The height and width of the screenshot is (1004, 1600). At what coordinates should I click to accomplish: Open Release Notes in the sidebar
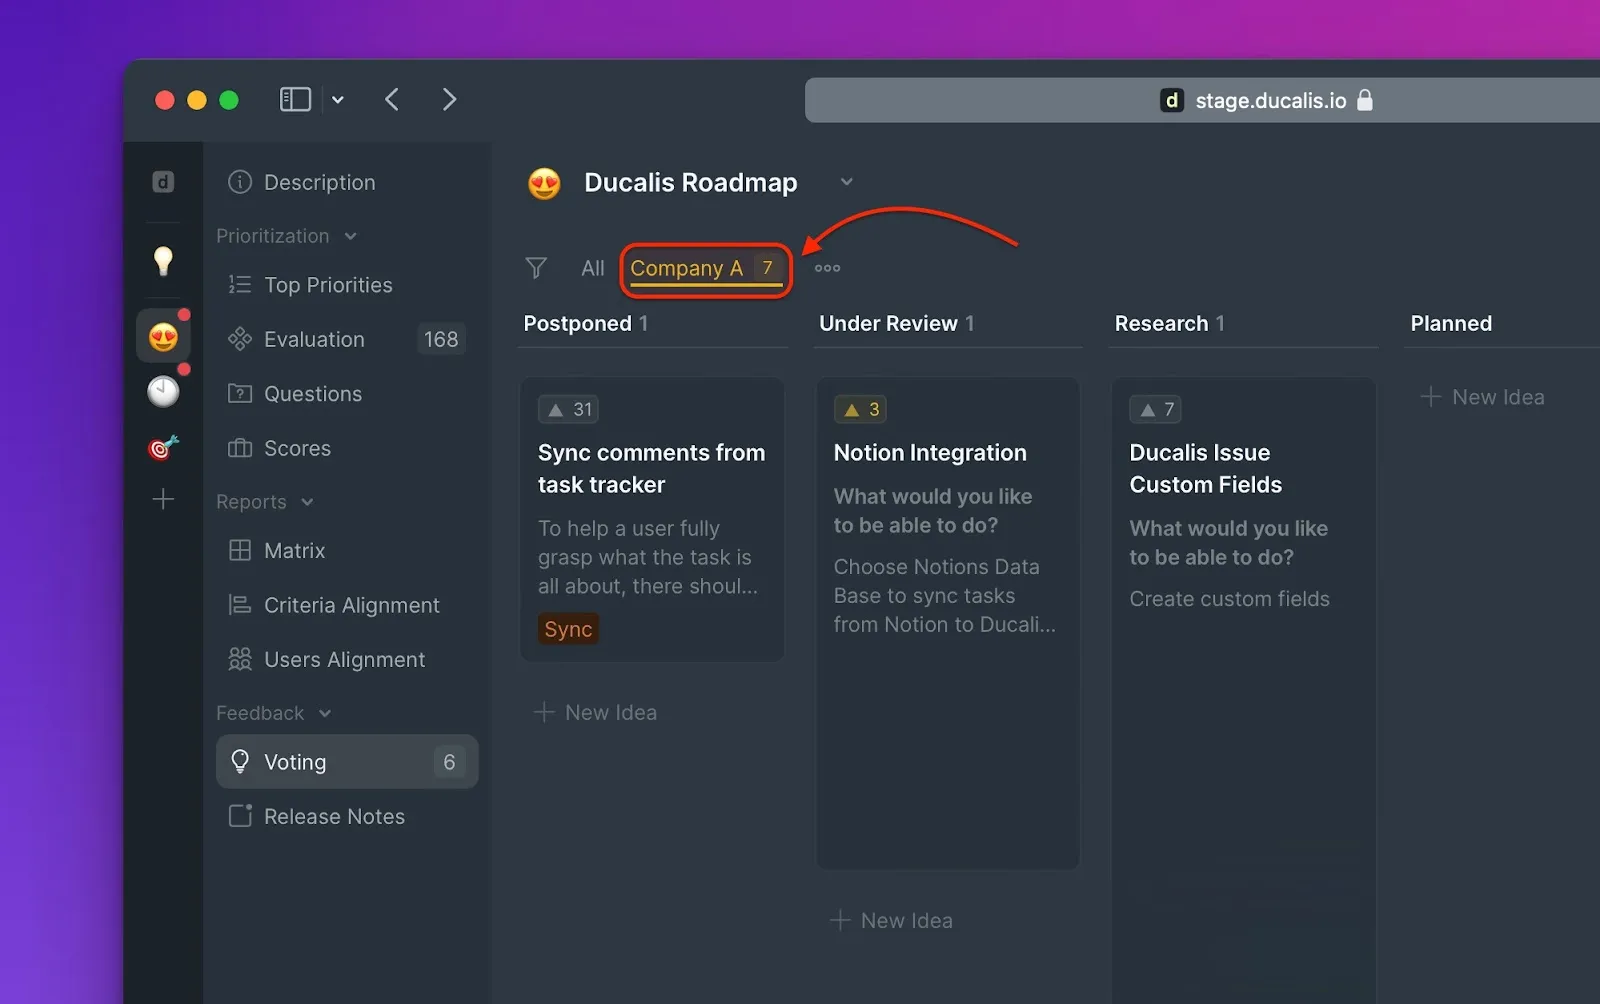tap(334, 816)
